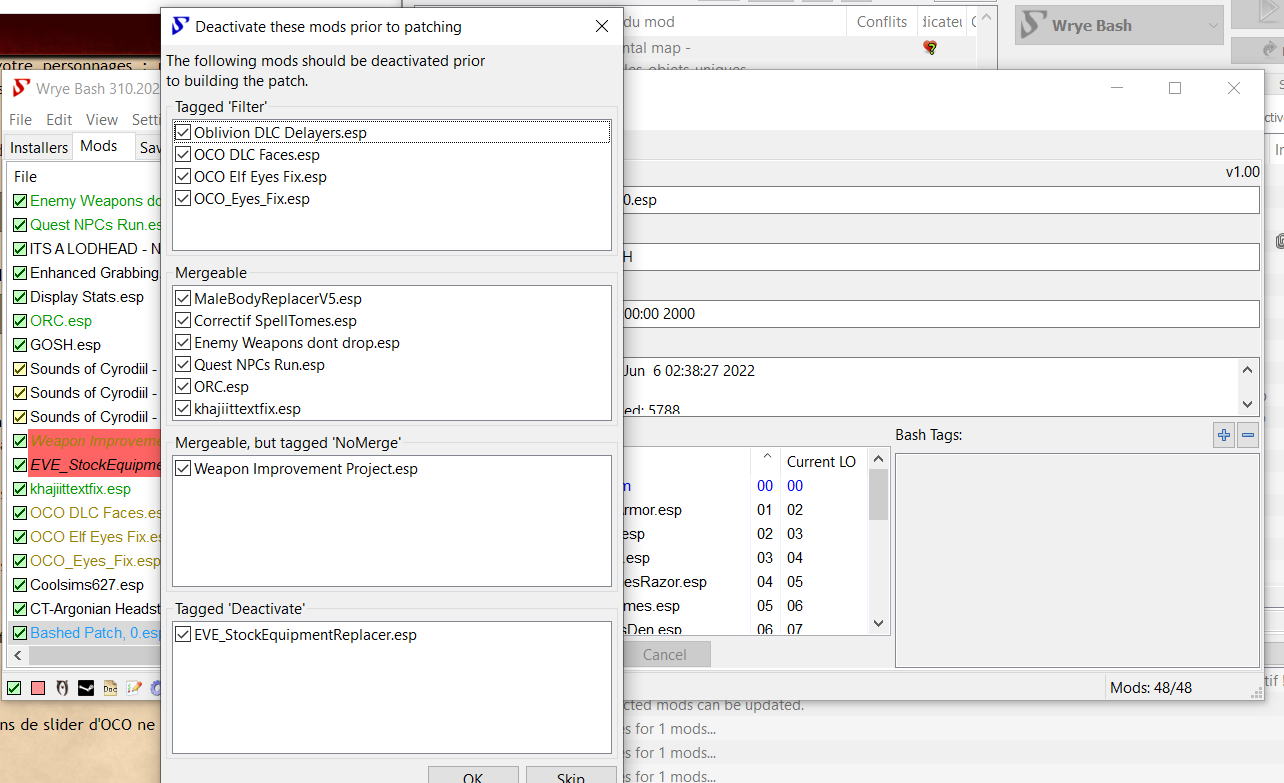1284x783 pixels.
Task: Open the File menu
Action: [21, 119]
